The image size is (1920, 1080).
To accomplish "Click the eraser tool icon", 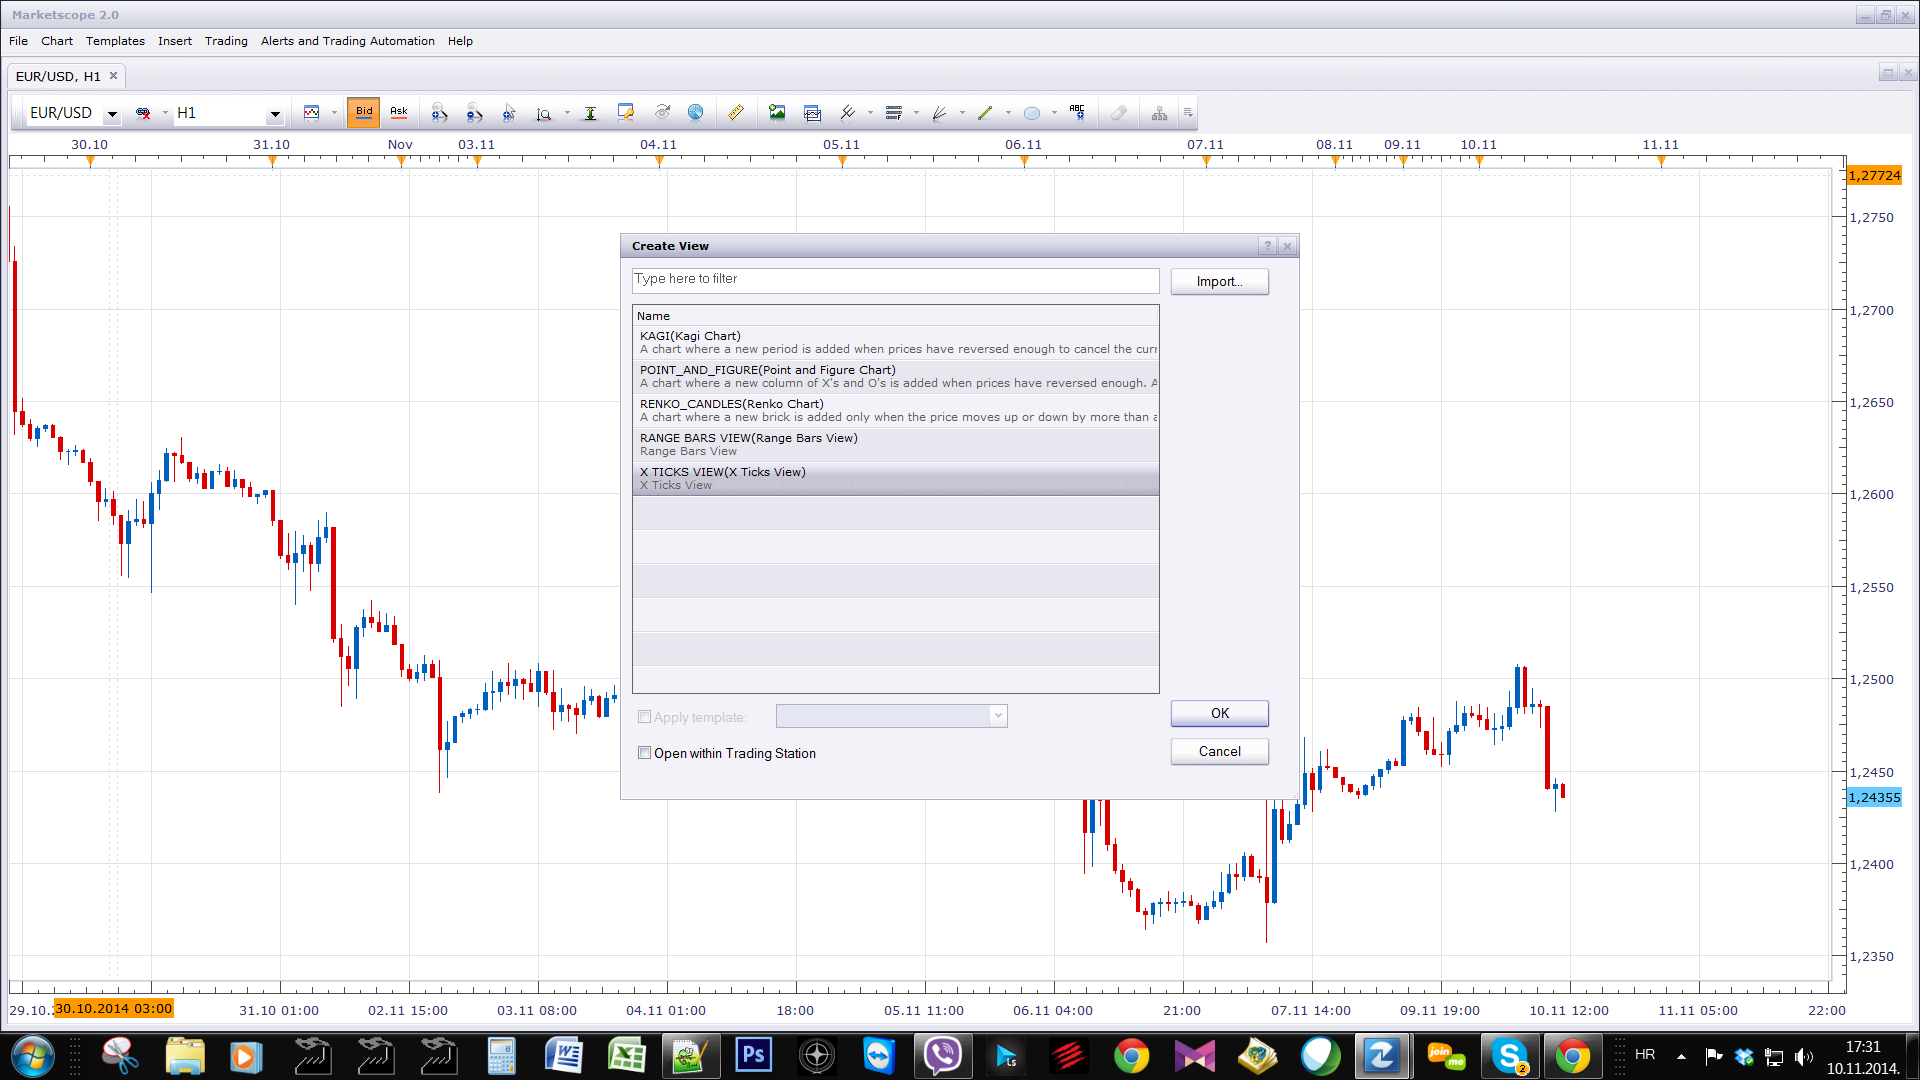I will (x=1119, y=113).
